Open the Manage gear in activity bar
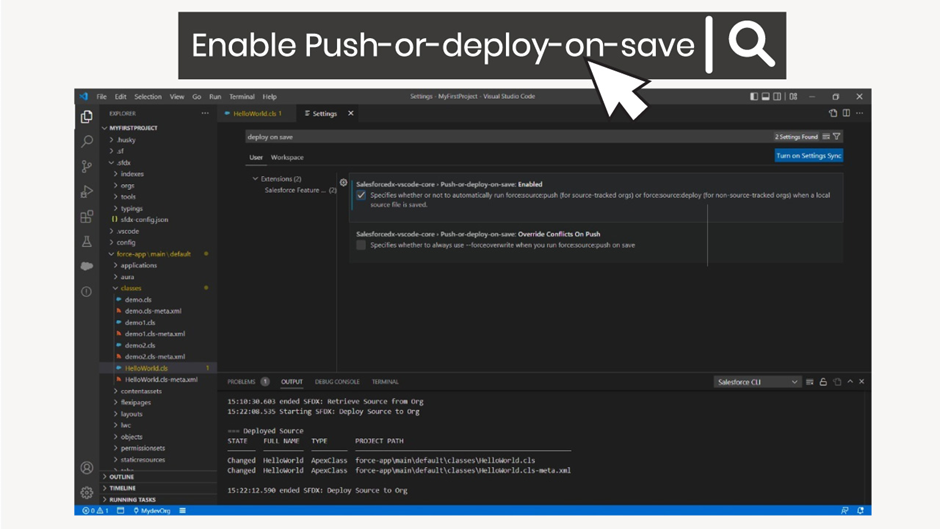This screenshot has width=940, height=529. click(87, 492)
